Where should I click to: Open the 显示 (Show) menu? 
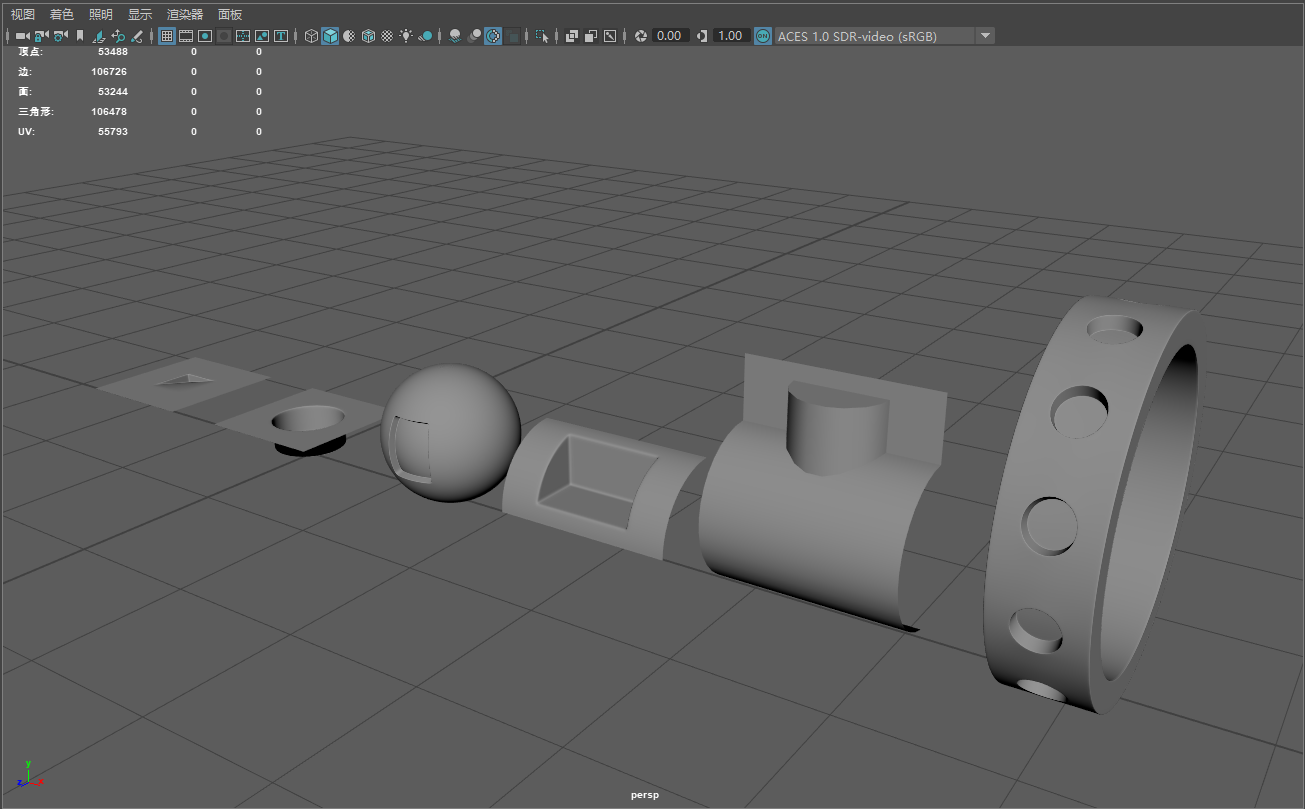(x=140, y=14)
